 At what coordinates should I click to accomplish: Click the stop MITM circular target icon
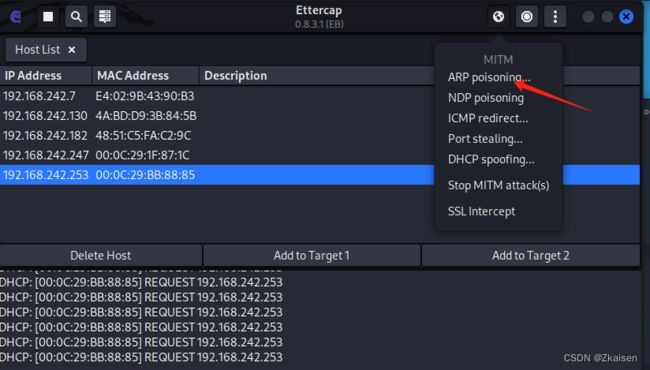[x=526, y=17]
